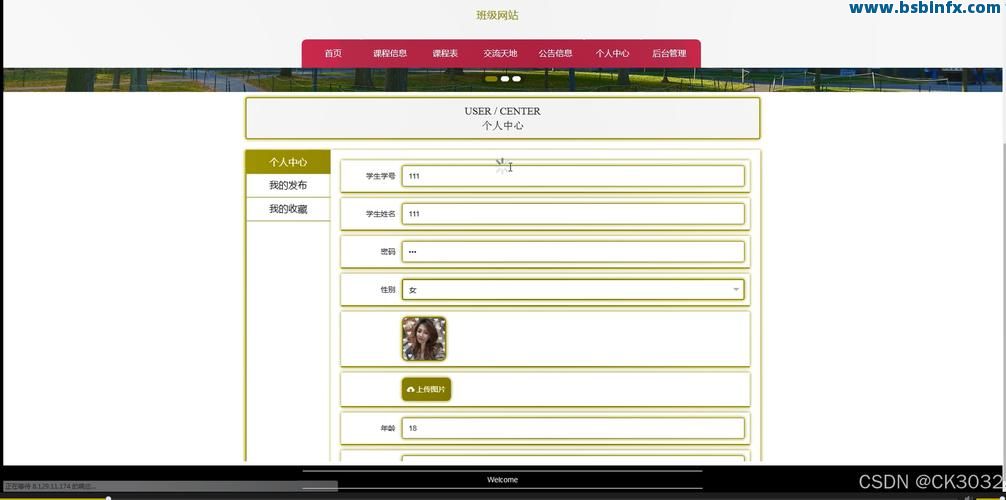Go to 首页 in the navigation bar
1006x500 pixels.
[333, 54]
